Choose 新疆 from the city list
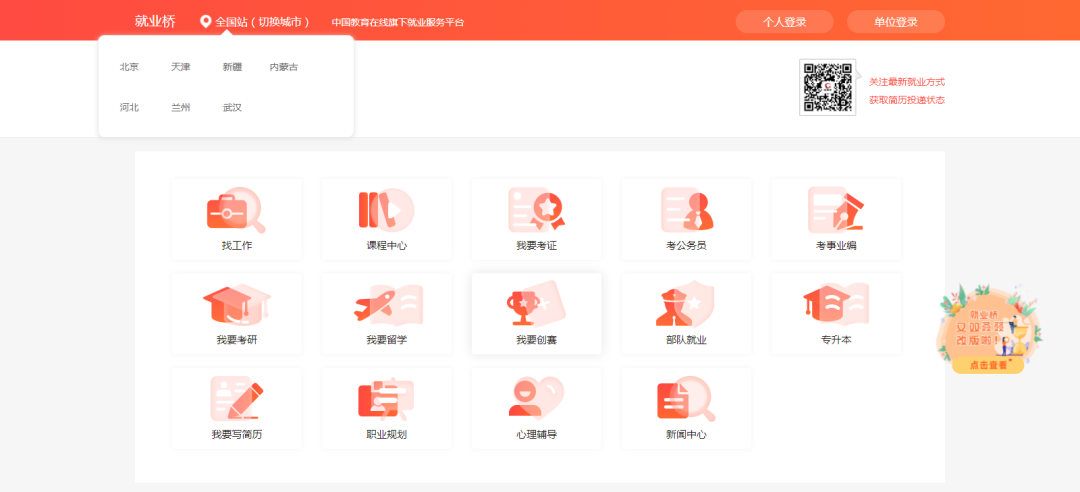1080x492 pixels. click(x=232, y=67)
